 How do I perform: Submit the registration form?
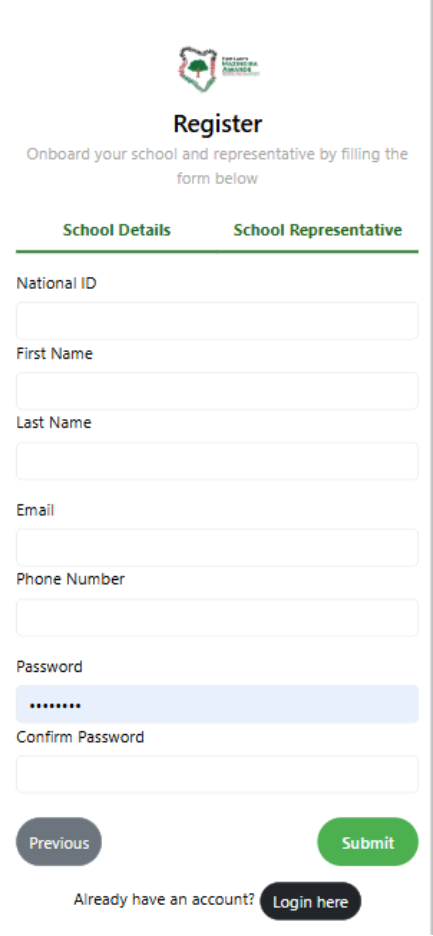368,842
